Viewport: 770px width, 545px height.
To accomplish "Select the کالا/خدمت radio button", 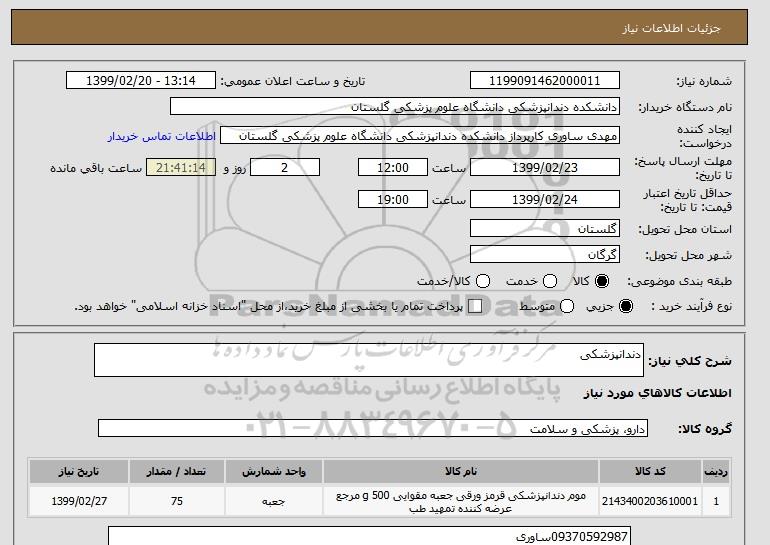I will tap(483, 281).
